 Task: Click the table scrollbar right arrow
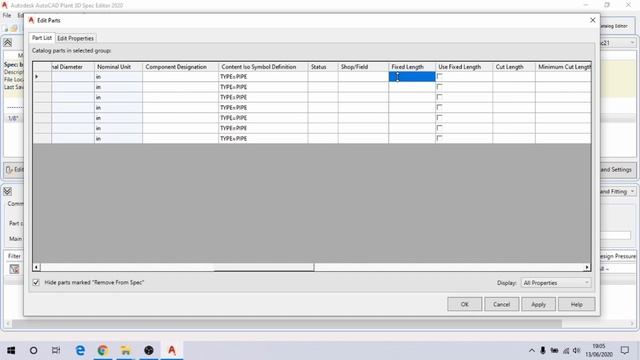pos(587,267)
